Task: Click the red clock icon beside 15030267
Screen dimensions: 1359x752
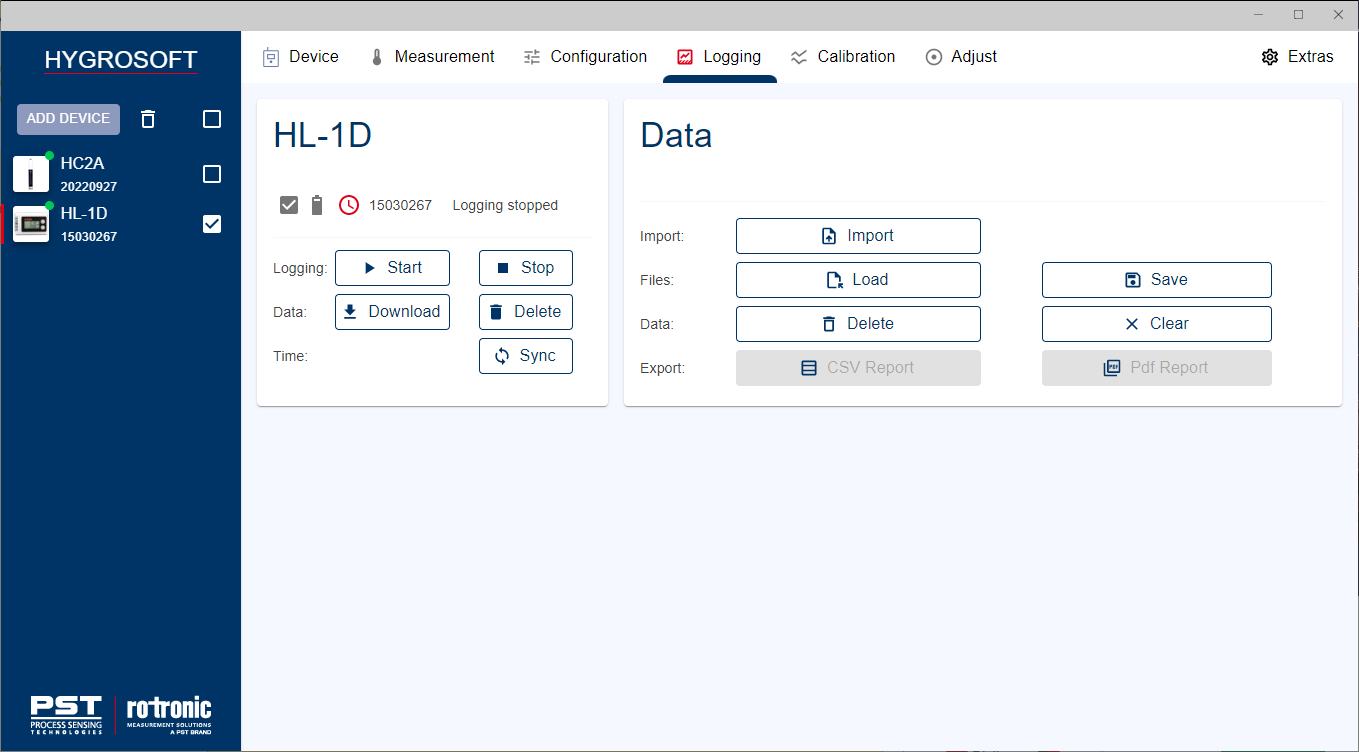Action: pyautogui.click(x=348, y=205)
